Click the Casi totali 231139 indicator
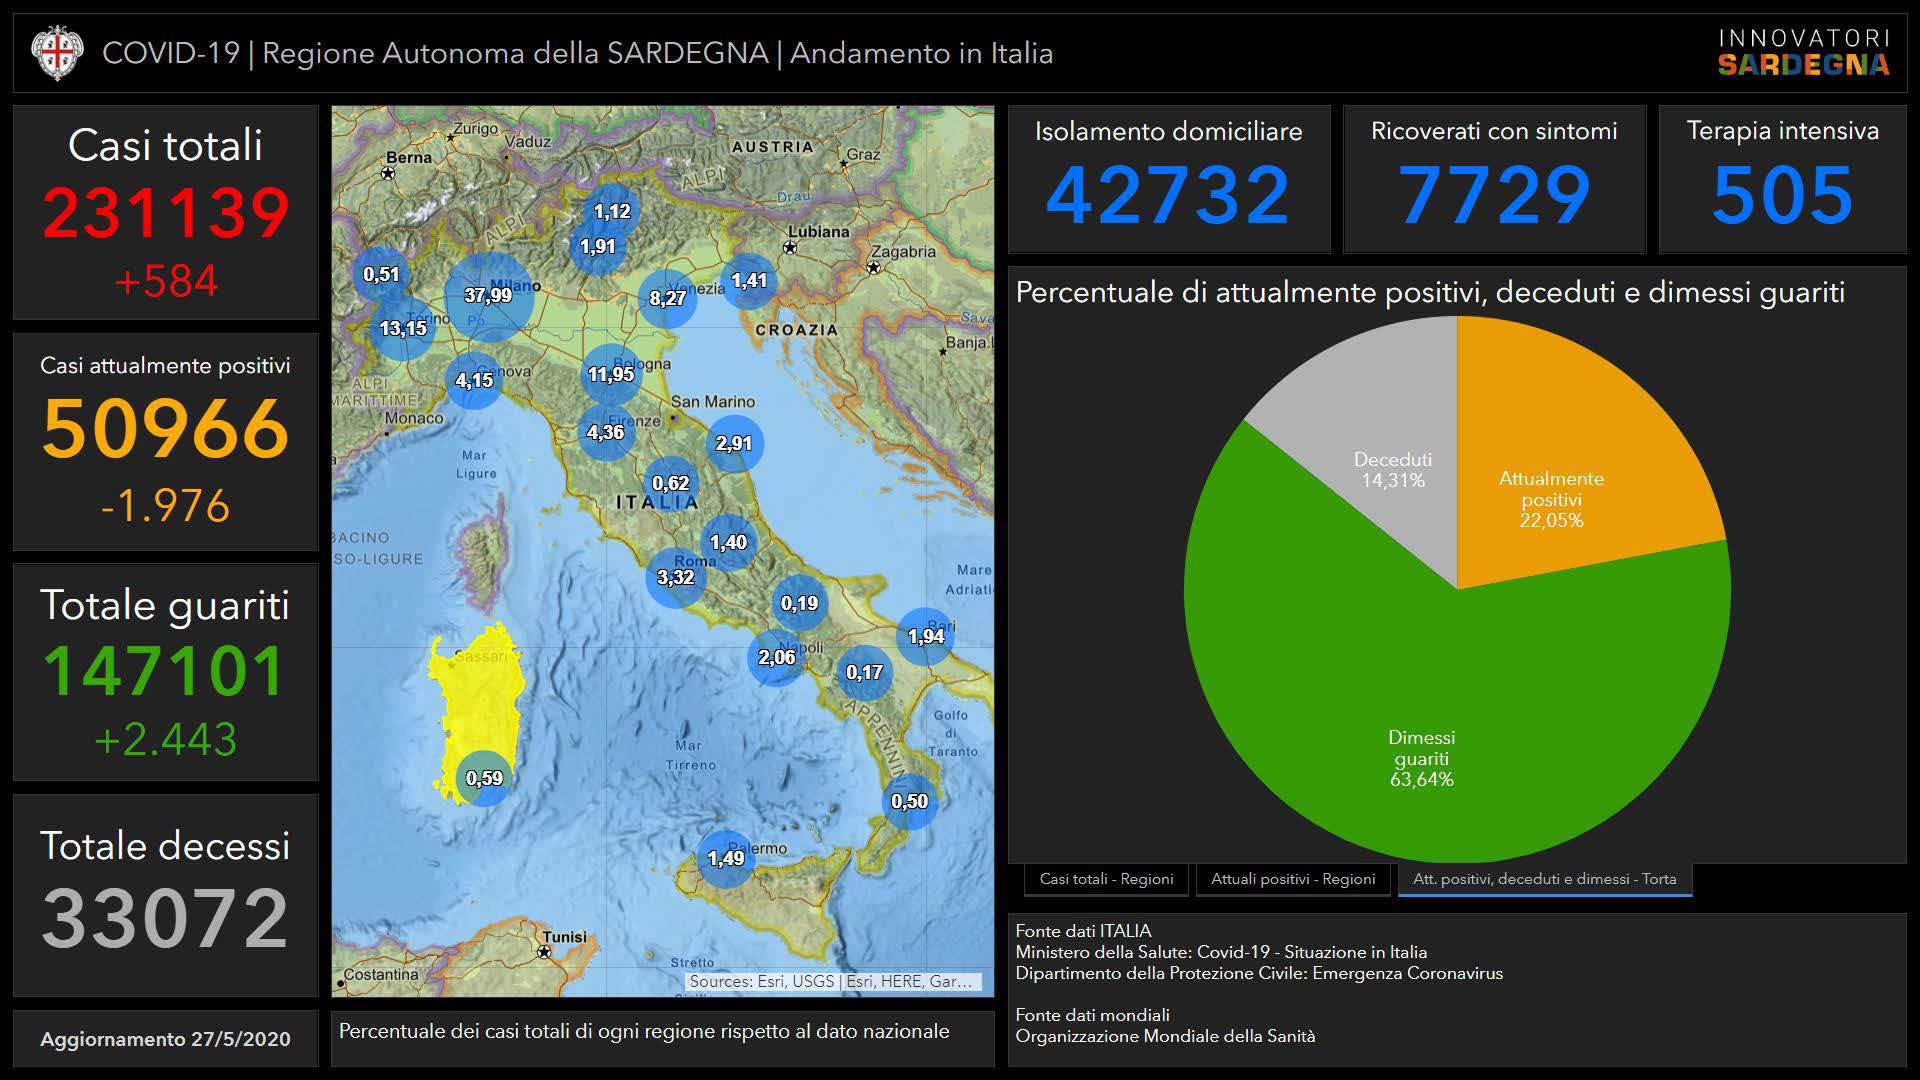 [166, 212]
